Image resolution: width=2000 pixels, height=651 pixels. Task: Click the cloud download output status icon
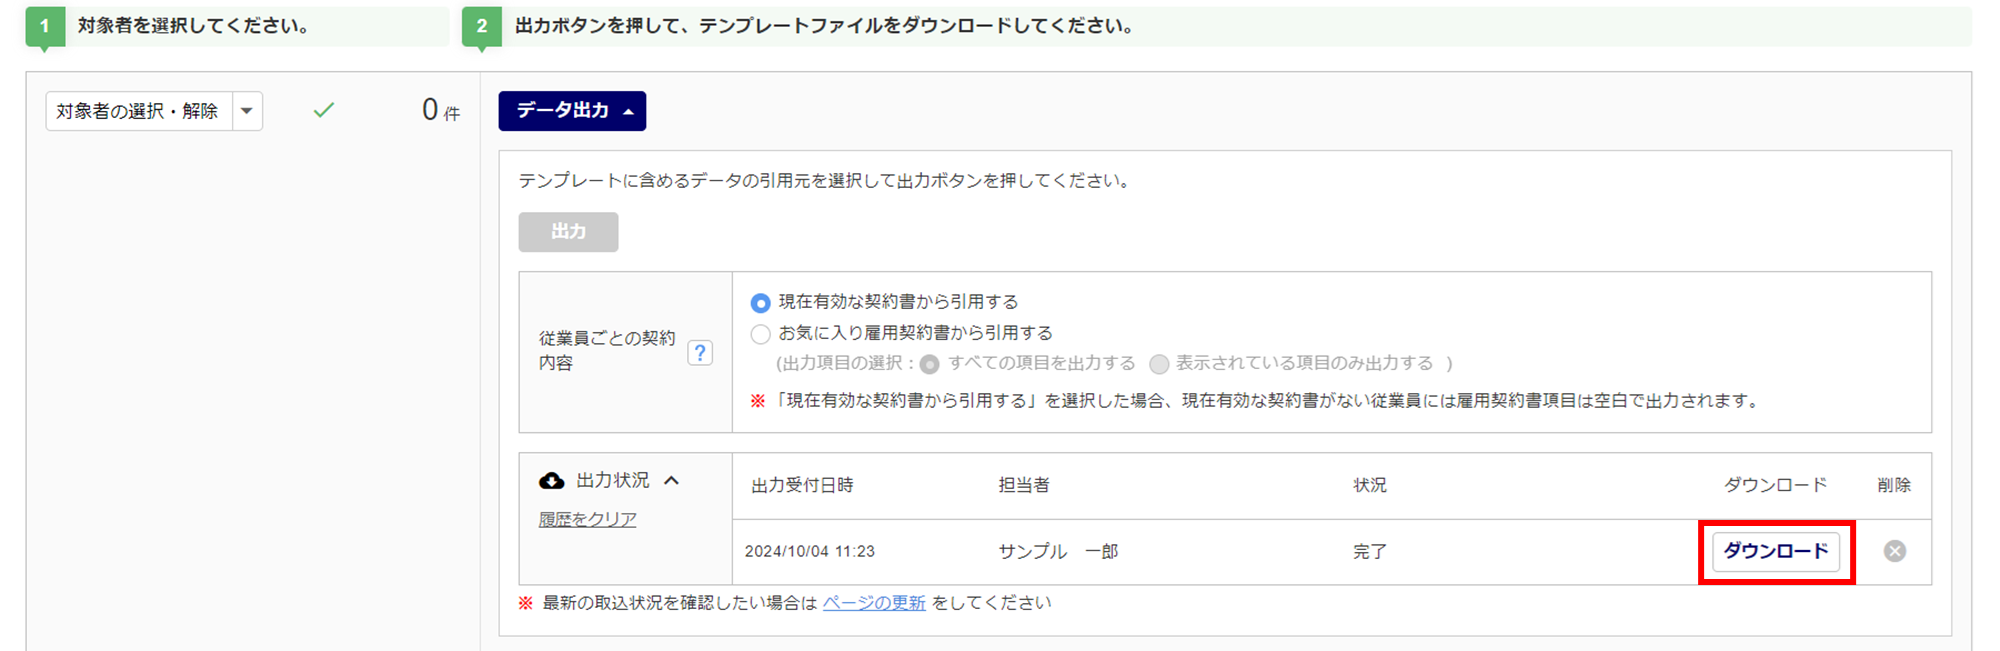[551, 481]
